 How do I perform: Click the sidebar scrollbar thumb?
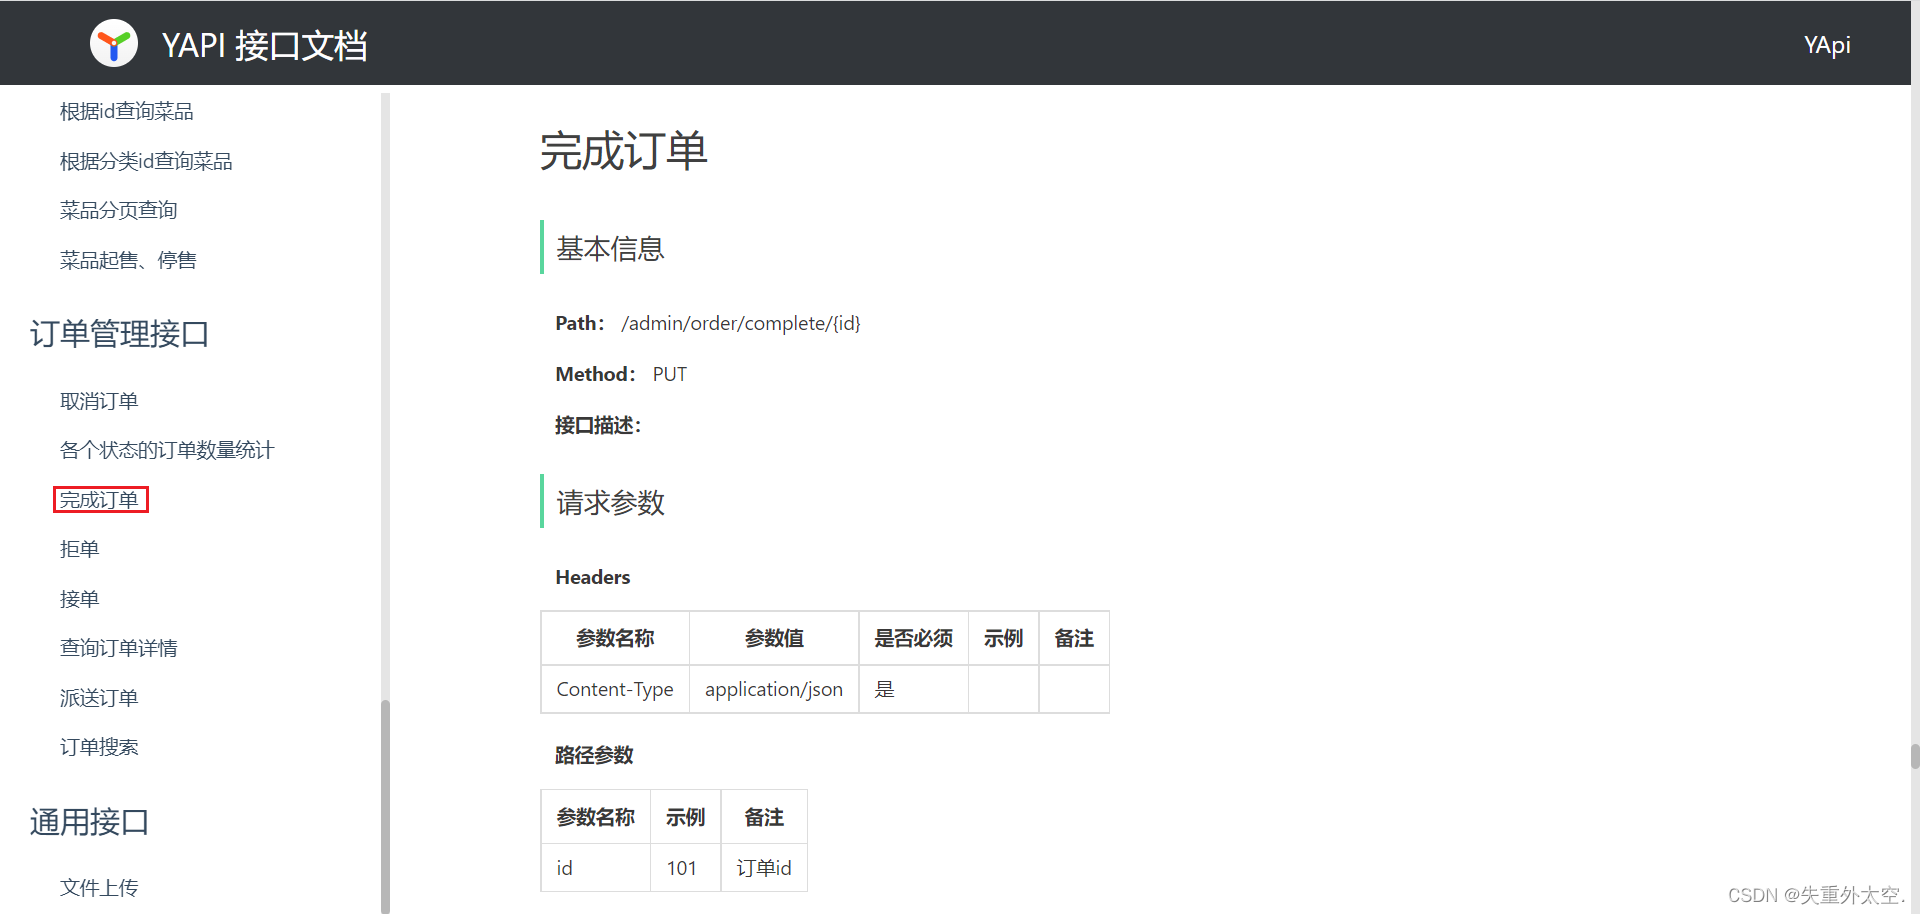385,806
